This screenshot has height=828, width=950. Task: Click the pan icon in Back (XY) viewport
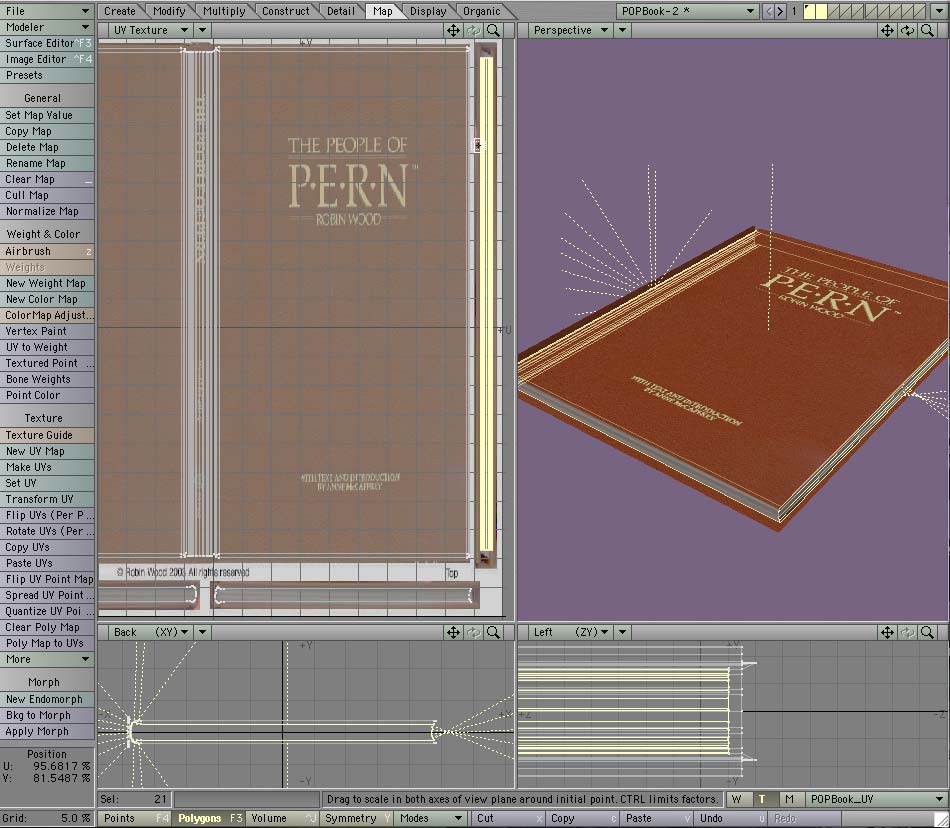click(x=453, y=632)
